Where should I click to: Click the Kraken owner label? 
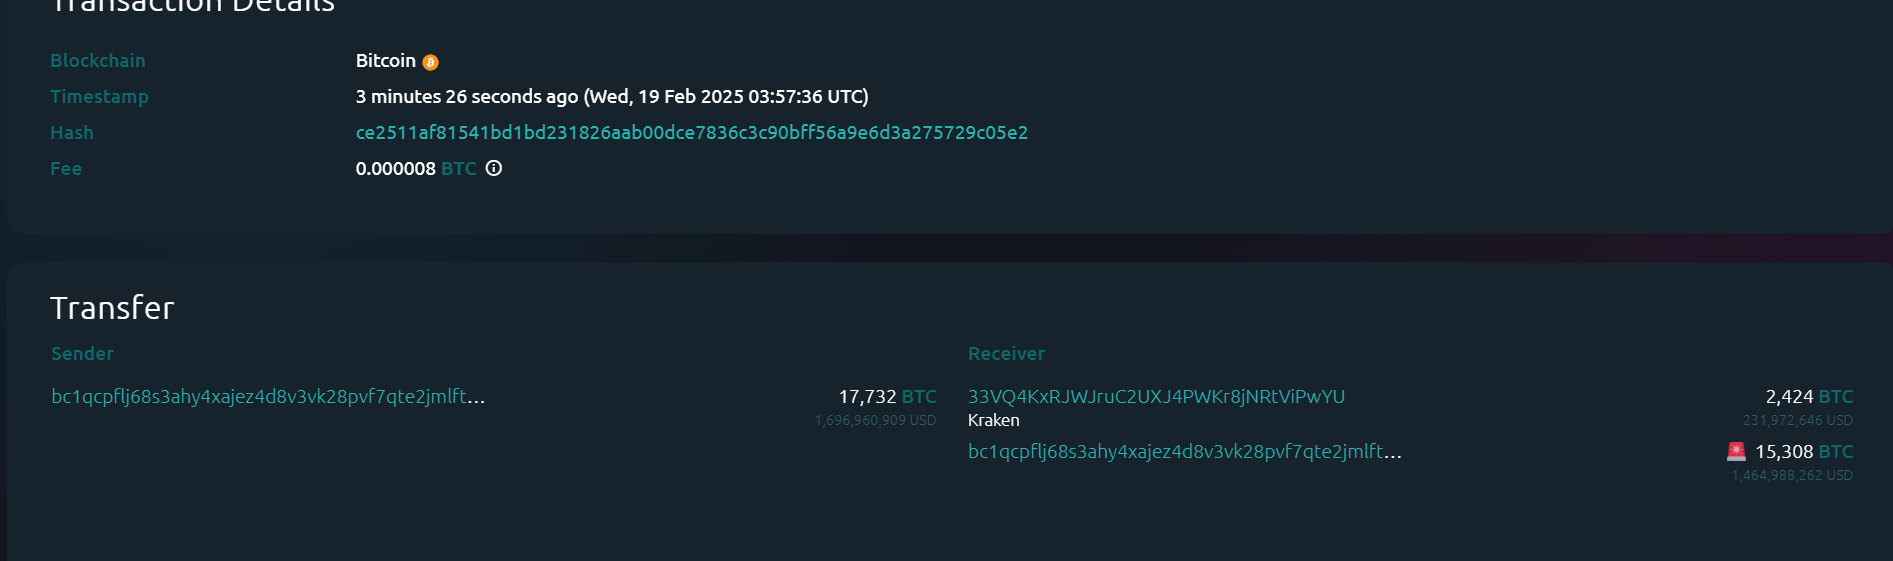(993, 421)
